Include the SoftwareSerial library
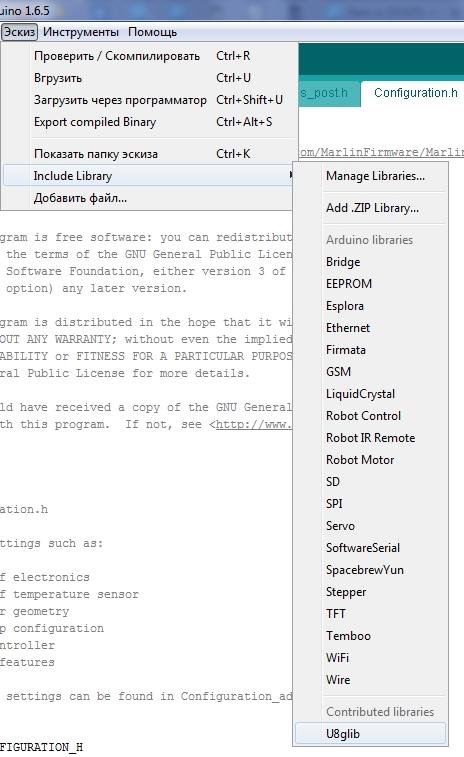464x757 pixels. tap(363, 548)
